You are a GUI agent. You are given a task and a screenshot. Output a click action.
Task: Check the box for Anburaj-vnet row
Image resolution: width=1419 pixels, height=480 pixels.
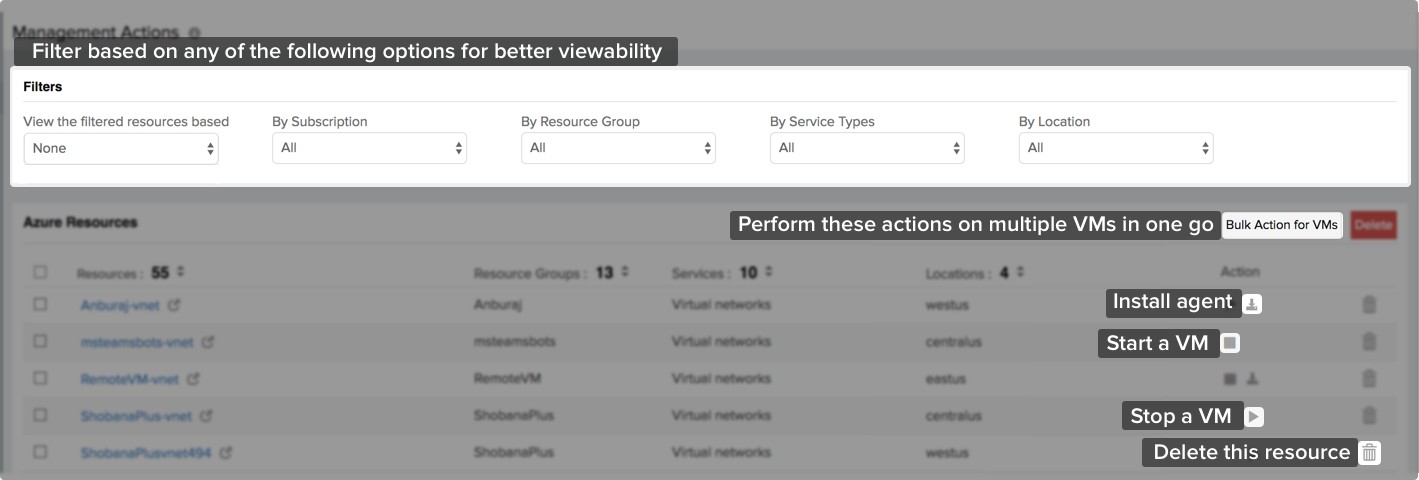tap(40, 304)
